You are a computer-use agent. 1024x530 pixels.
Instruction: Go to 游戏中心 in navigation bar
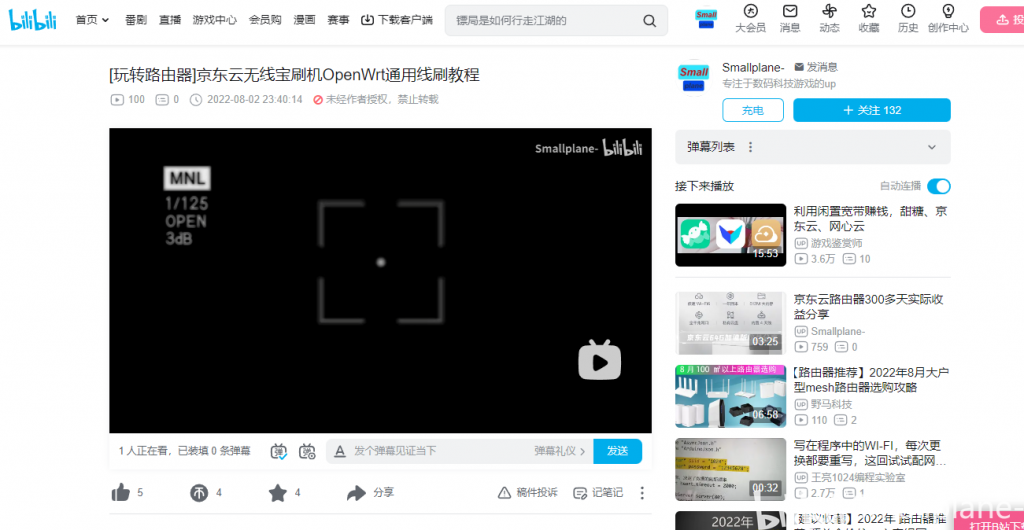point(214,20)
